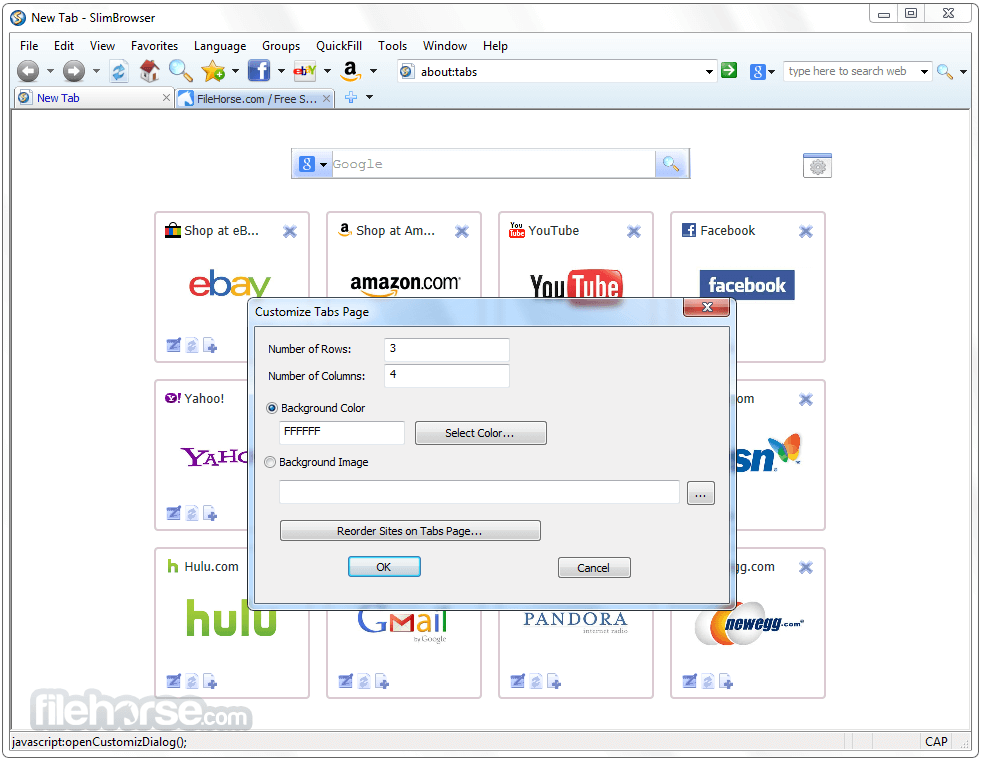Add a new tab with plus icon
Screen dimensions: 982x761
click(x=351, y=97)
